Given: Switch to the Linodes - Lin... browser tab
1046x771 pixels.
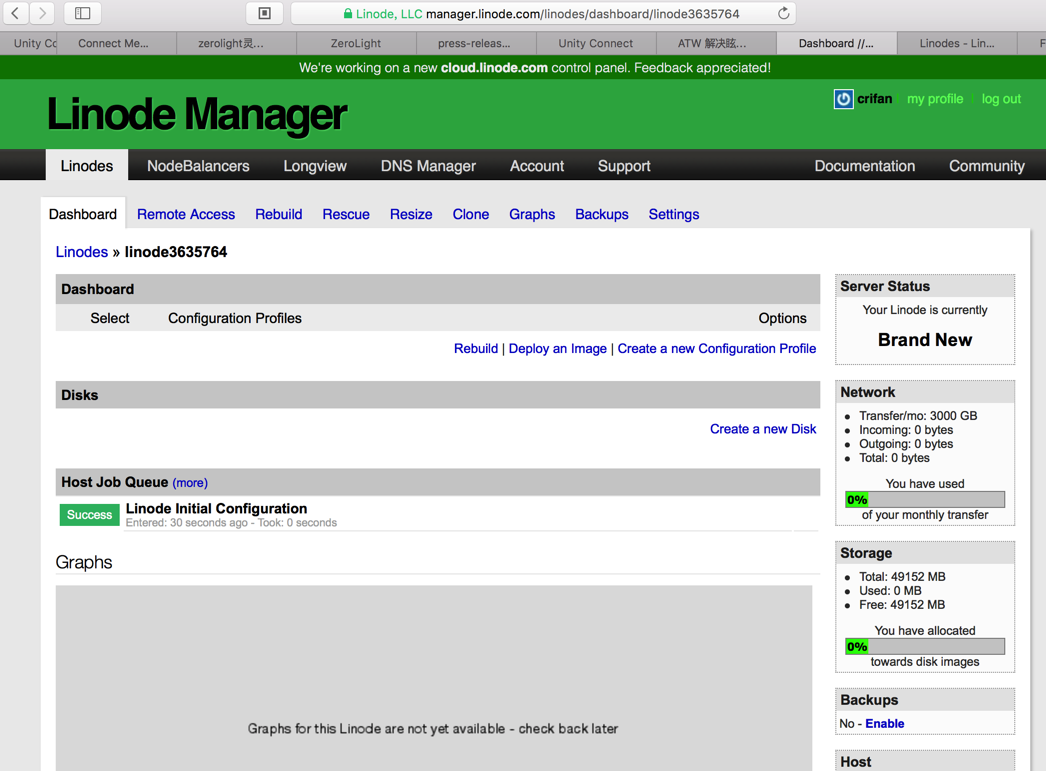Looking at the screenshot, I should tap(957, 43).
